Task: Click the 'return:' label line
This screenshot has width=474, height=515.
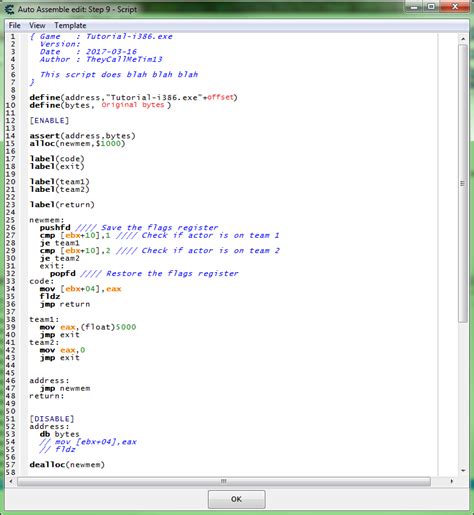Action: (x=47, y=396)
